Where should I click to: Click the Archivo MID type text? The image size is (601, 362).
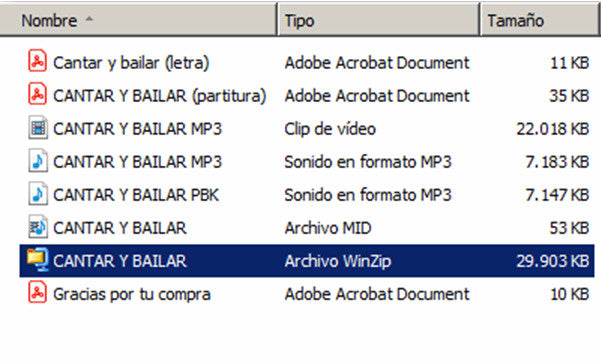pos(328,228)
